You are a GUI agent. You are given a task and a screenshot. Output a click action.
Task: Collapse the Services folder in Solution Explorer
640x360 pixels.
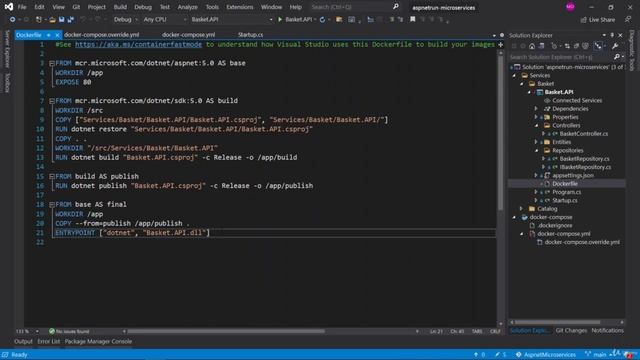[x=514, y=75]
